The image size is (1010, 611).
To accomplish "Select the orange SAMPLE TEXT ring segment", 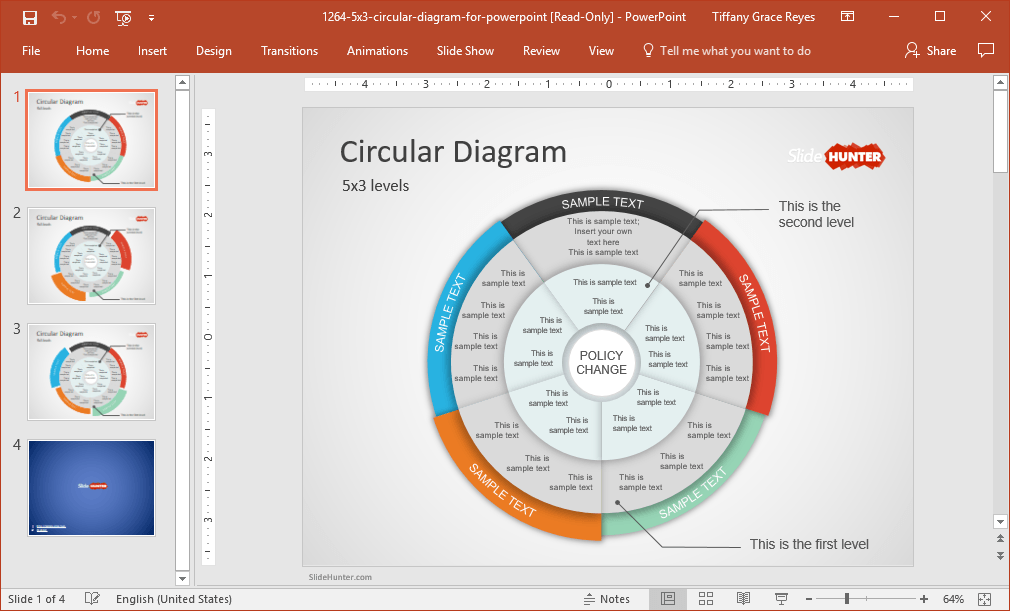I will tap(502, 491).
